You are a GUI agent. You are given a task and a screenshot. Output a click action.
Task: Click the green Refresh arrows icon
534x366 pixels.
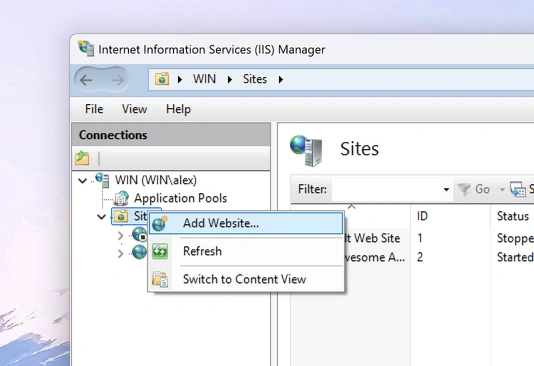coord(160,251)
